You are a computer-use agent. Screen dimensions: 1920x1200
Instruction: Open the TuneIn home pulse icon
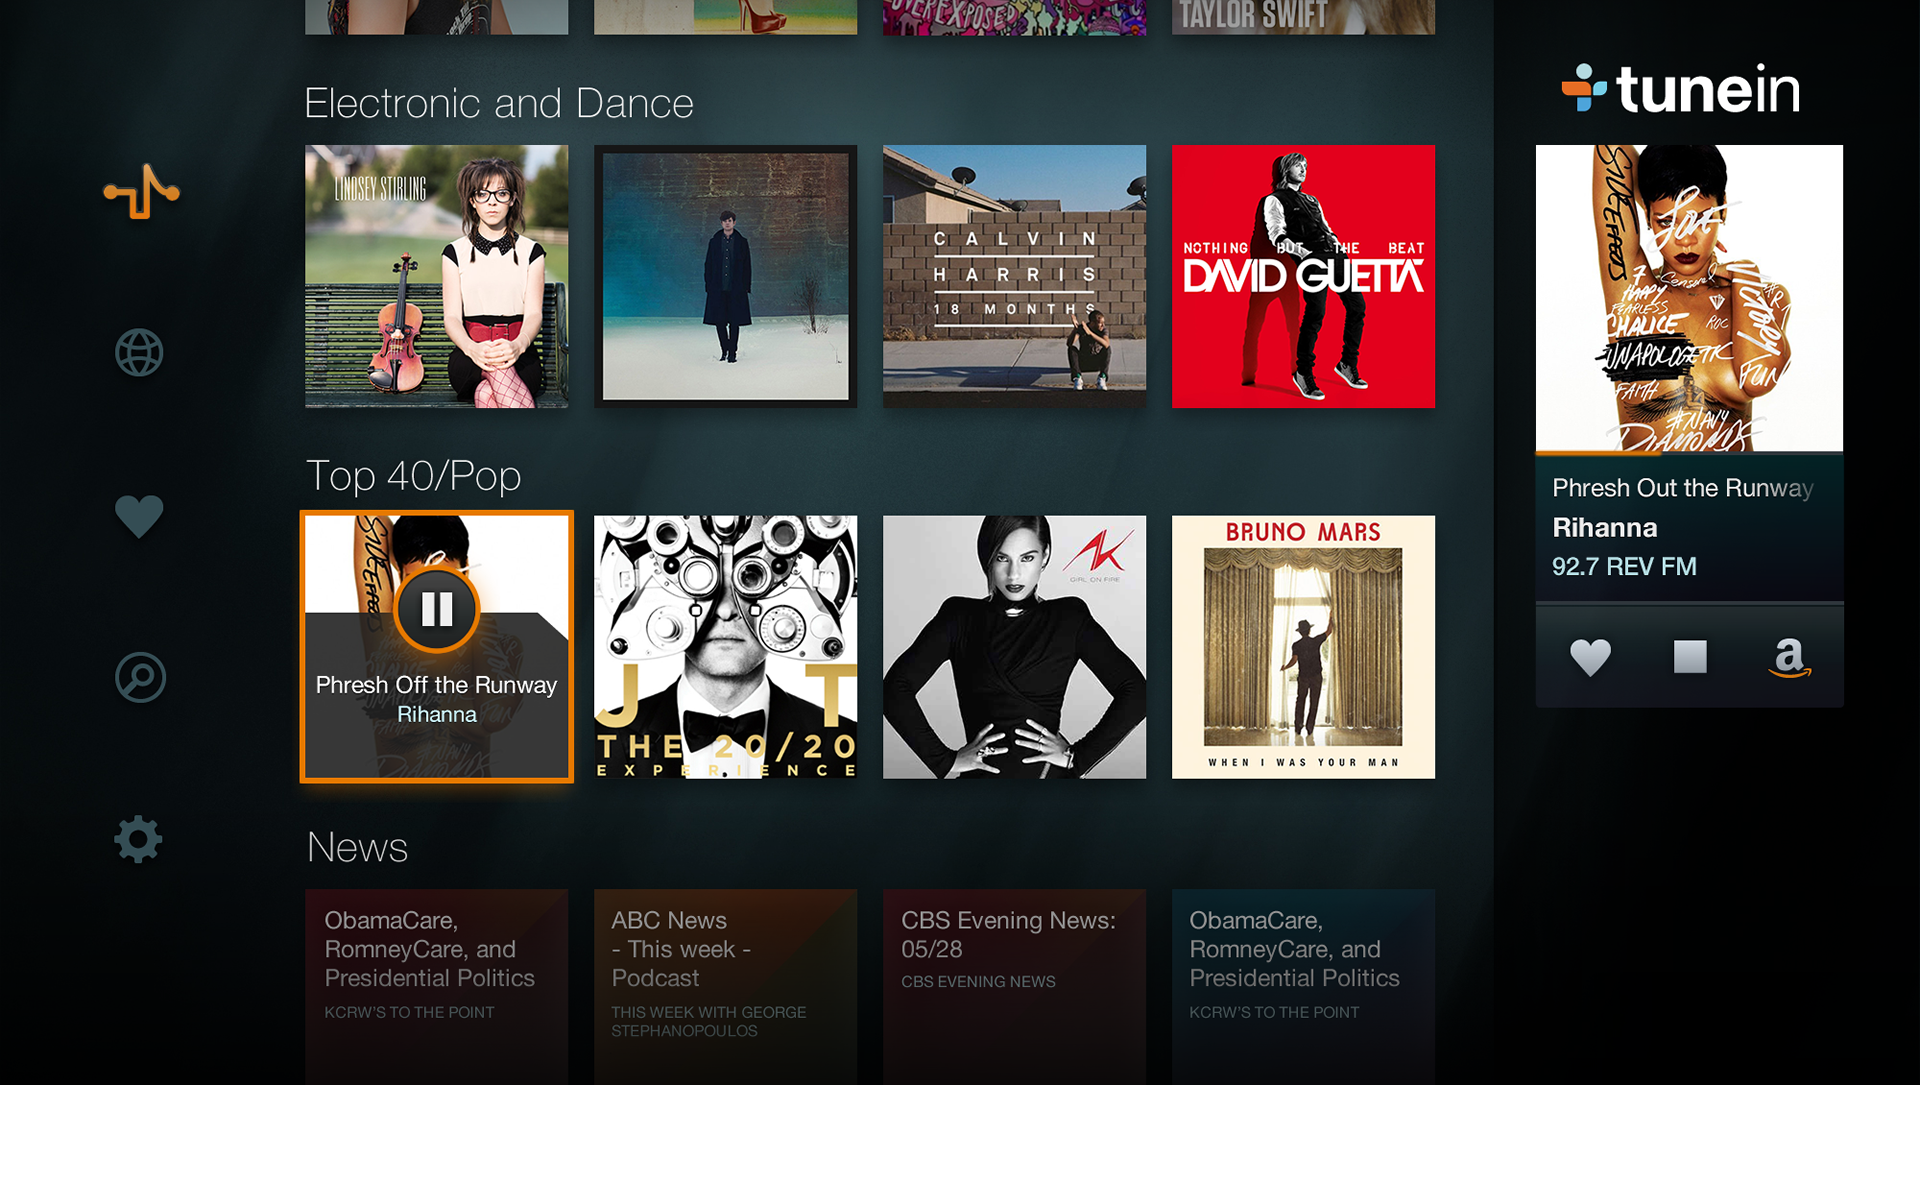pos(141,191)
